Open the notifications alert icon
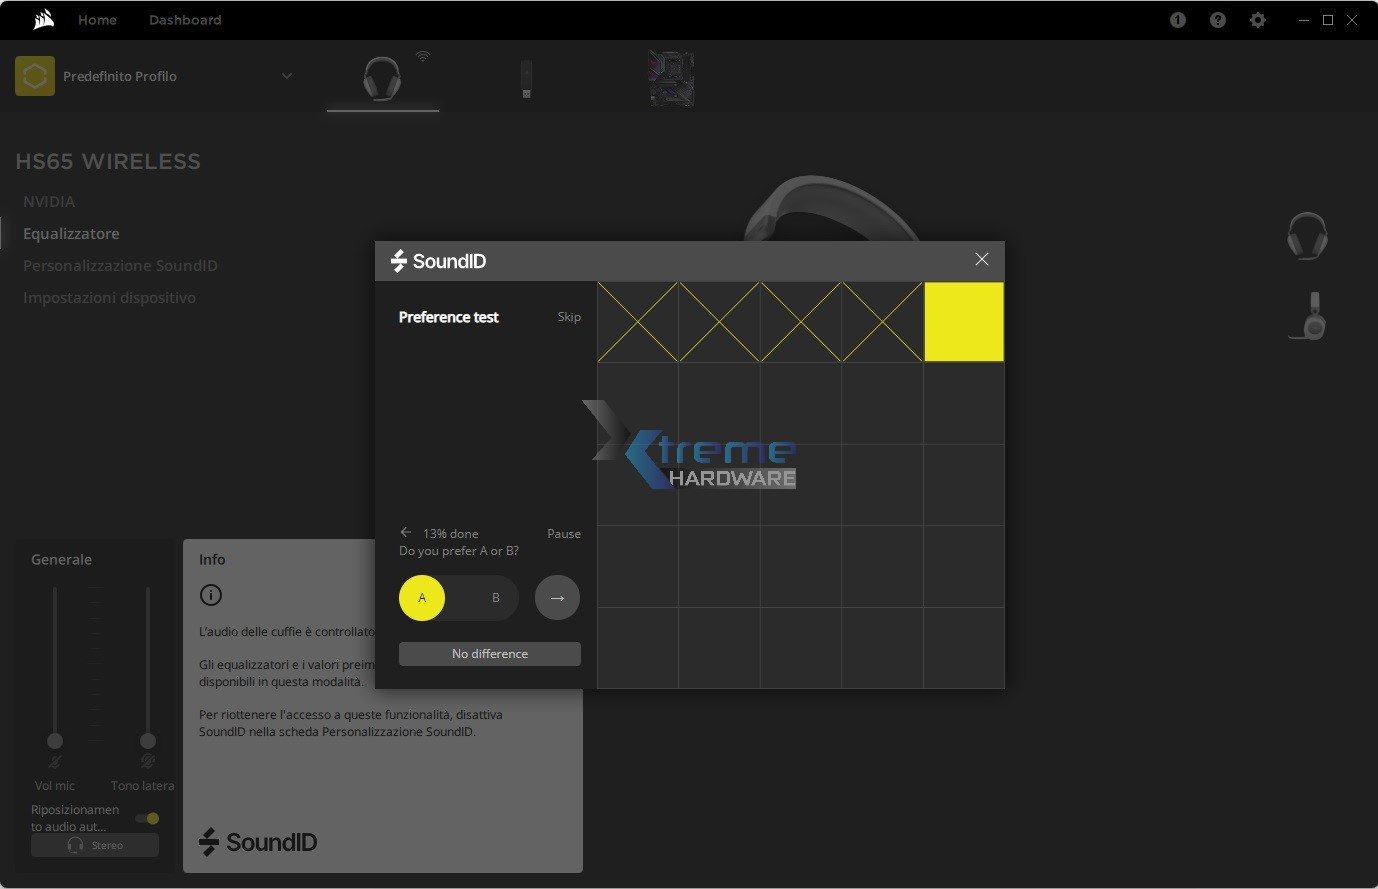This screenshot has width=1378, height=889. click(1177, 20)
